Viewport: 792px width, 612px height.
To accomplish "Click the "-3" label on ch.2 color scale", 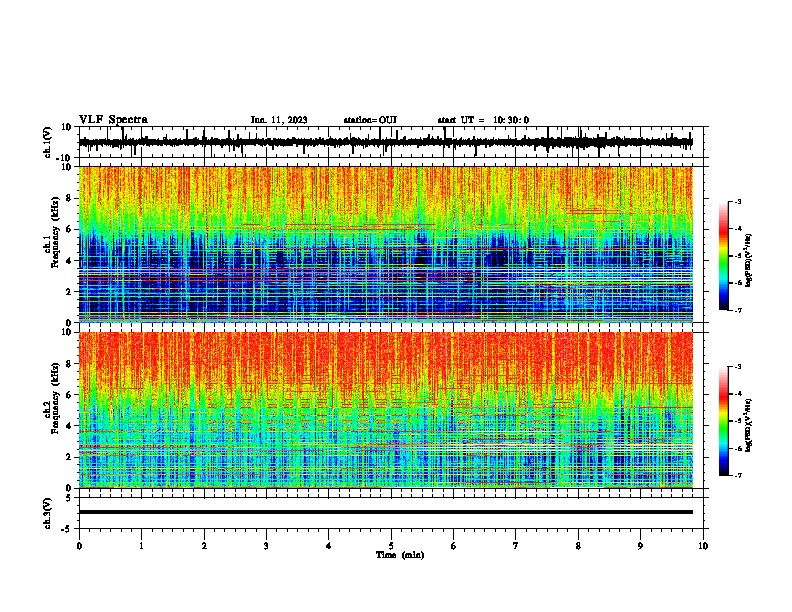I will [738, 367].
